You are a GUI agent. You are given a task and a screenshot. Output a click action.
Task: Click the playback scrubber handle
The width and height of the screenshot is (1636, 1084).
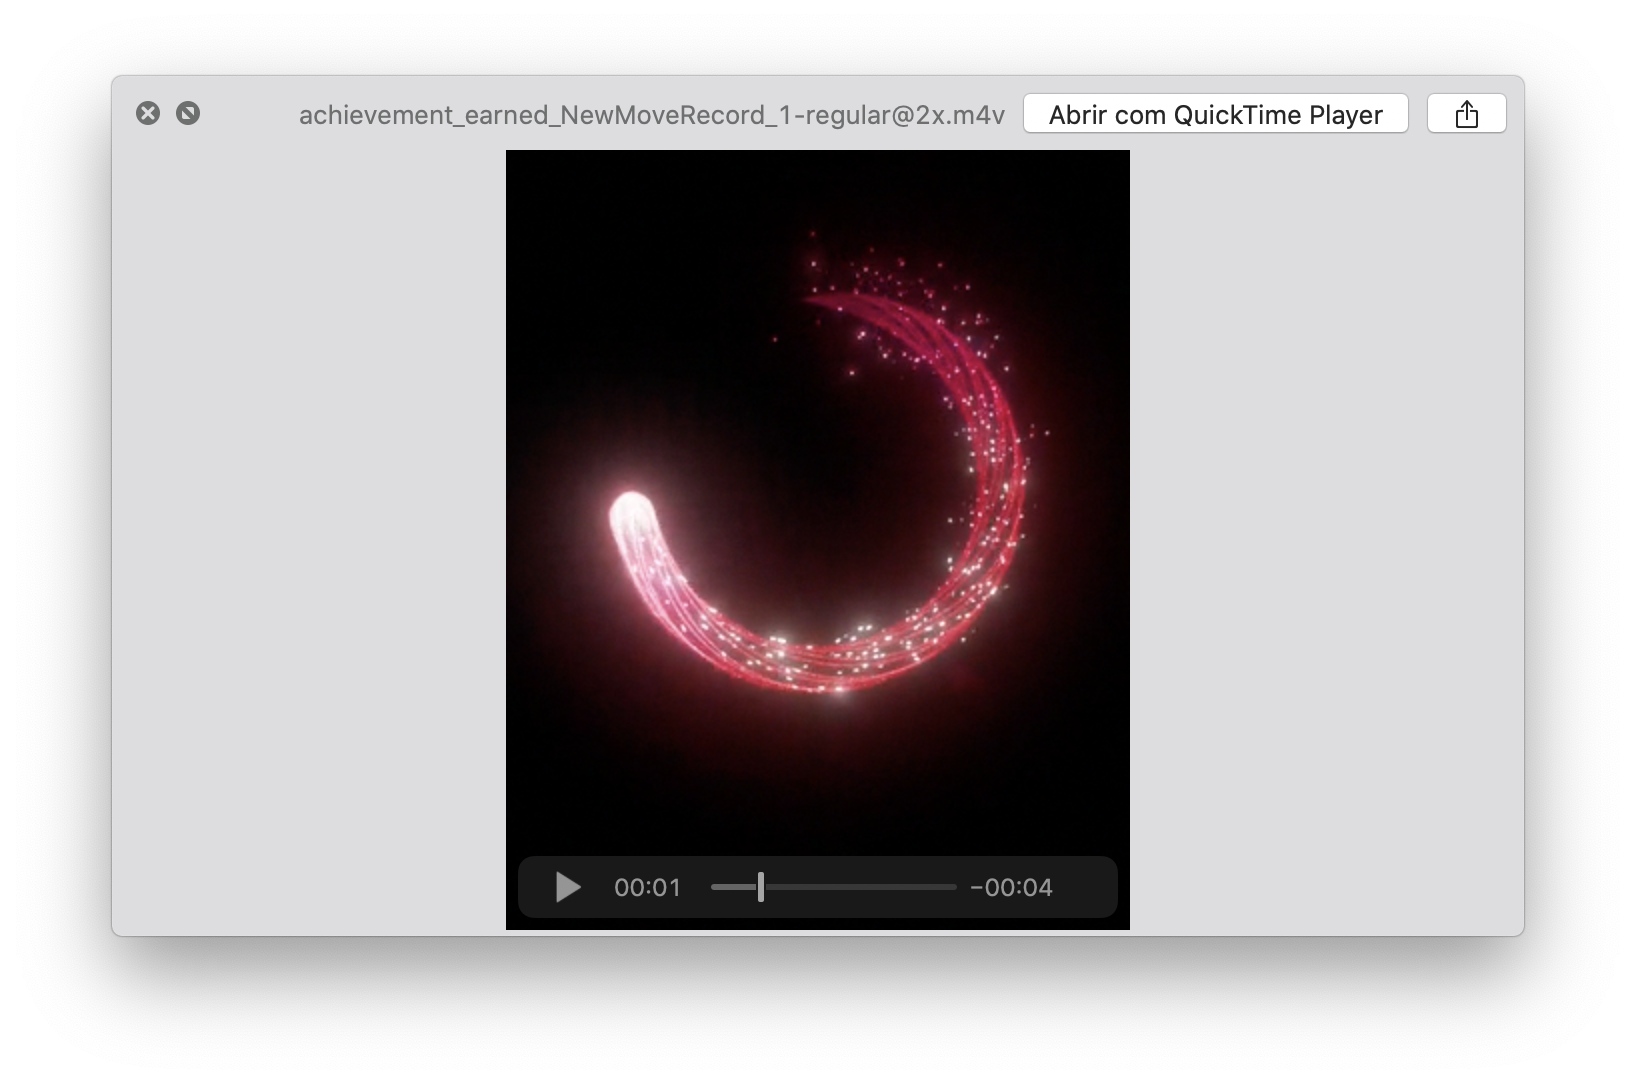(761, 887)
